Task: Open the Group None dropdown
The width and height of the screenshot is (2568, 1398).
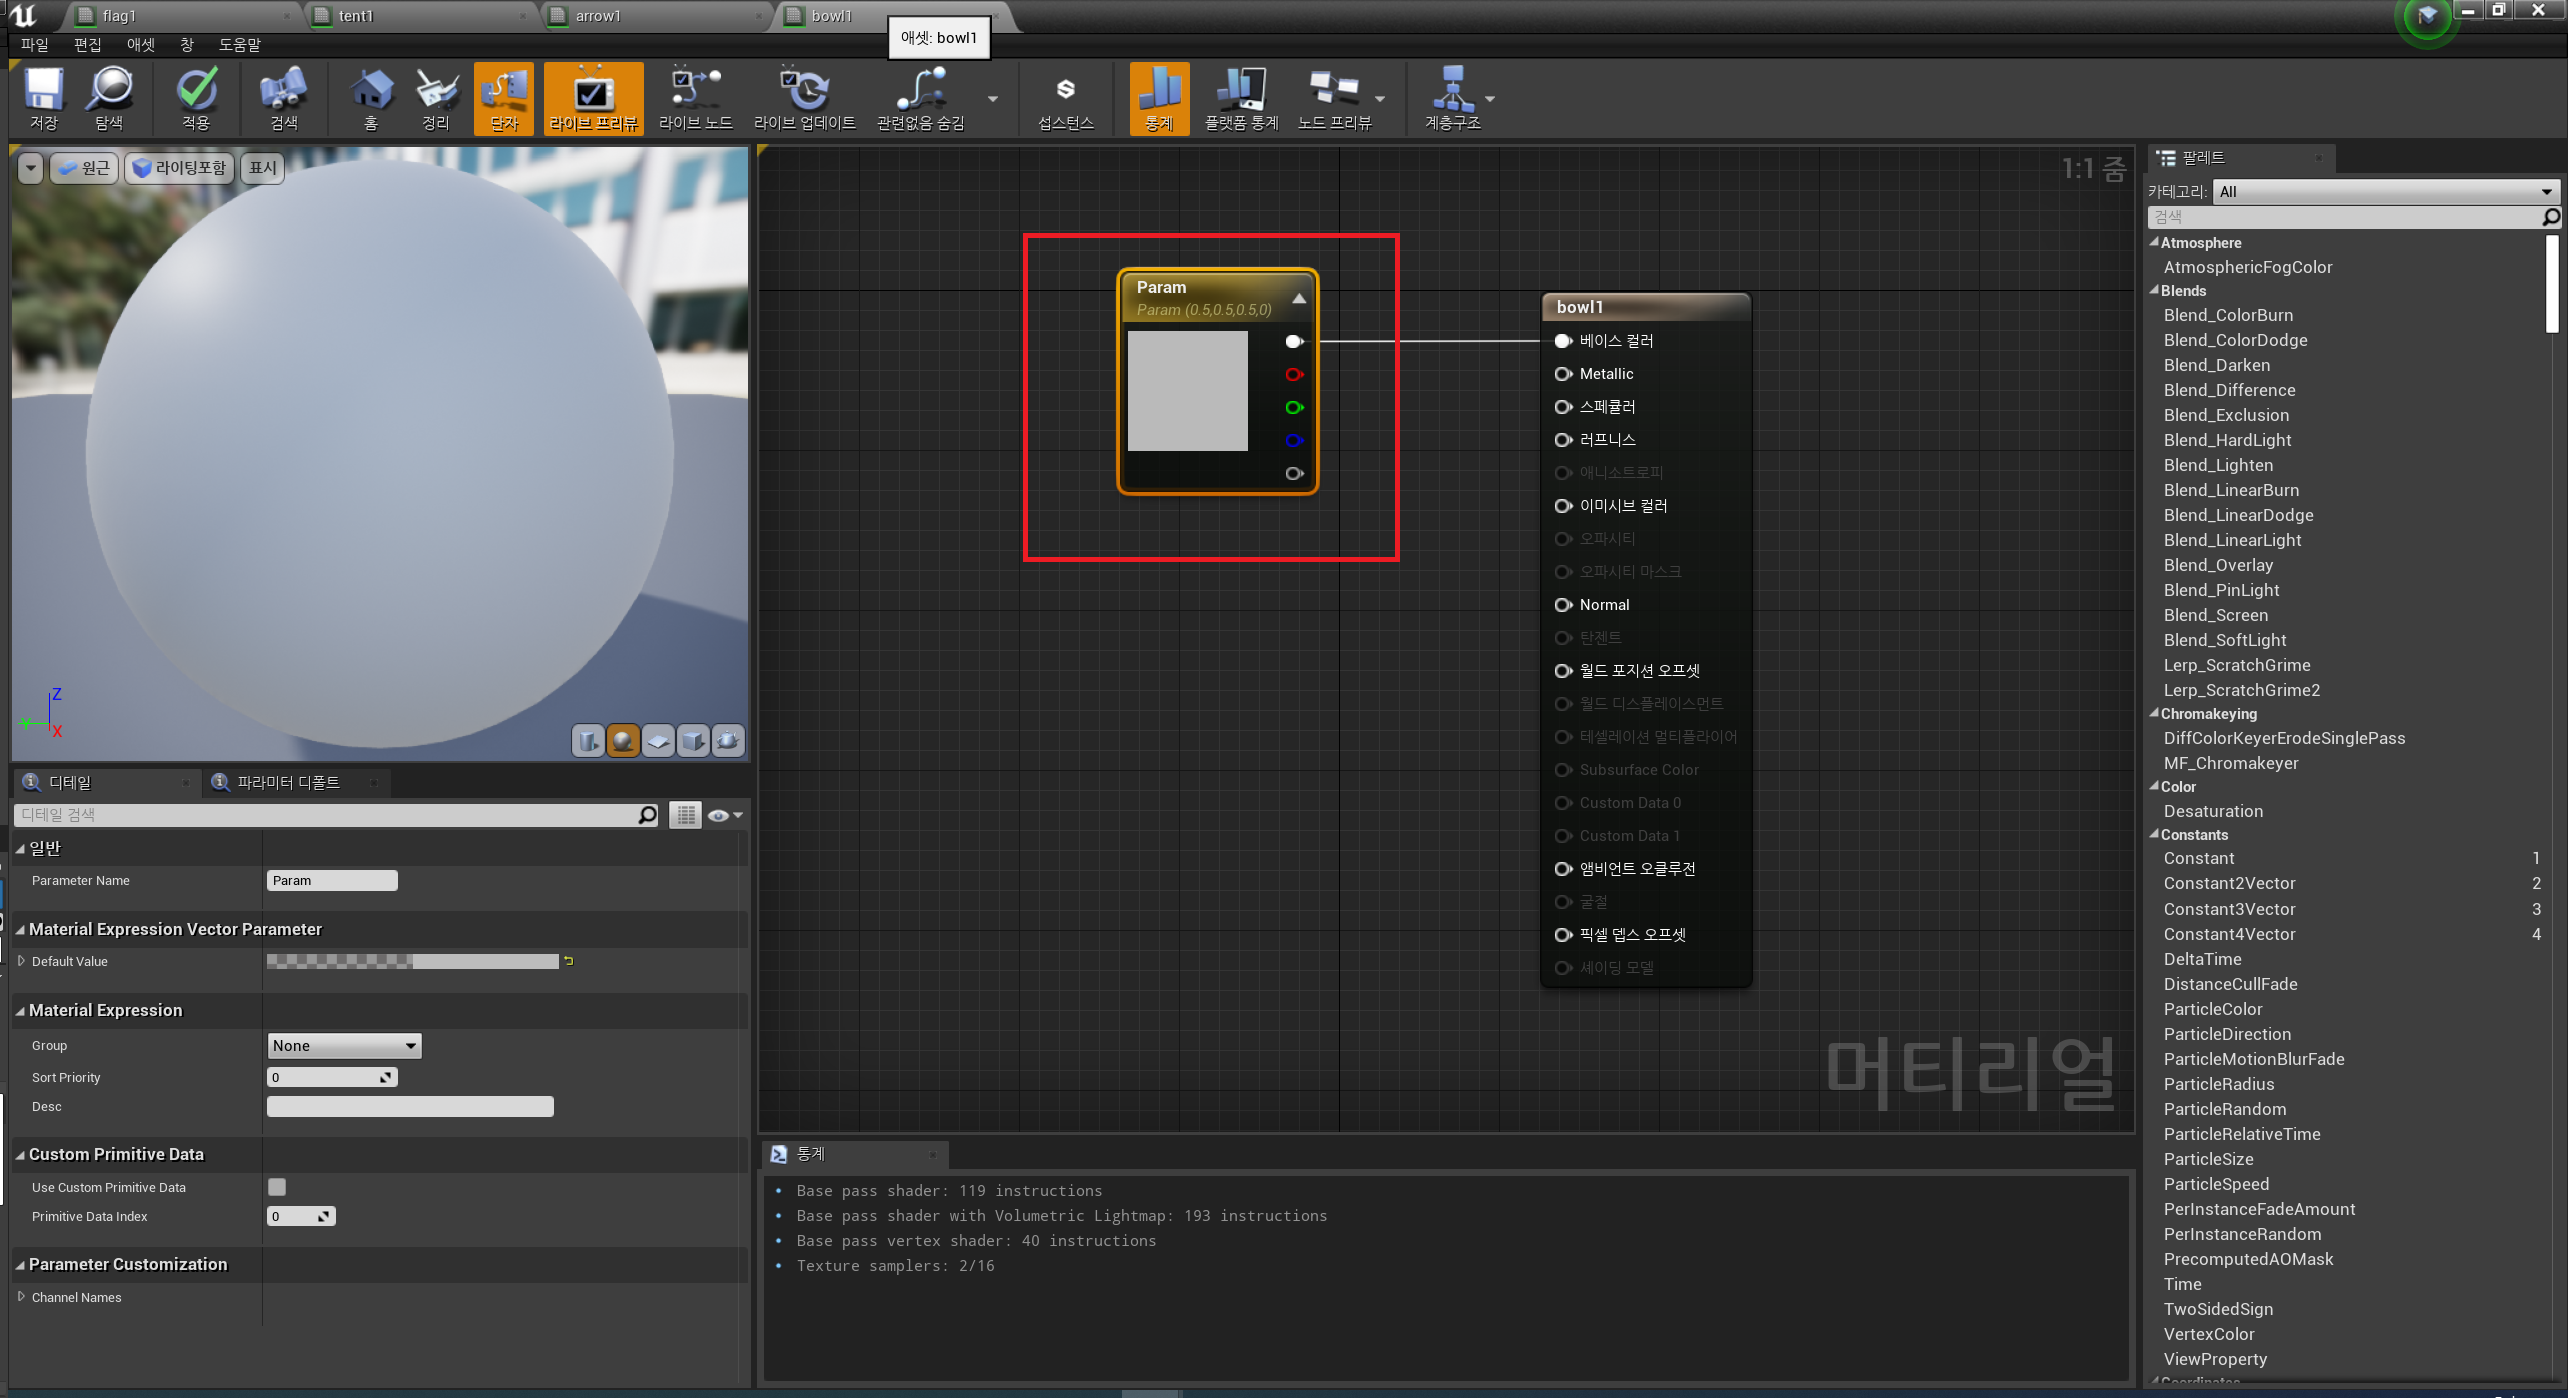Action: point(344,1046)
